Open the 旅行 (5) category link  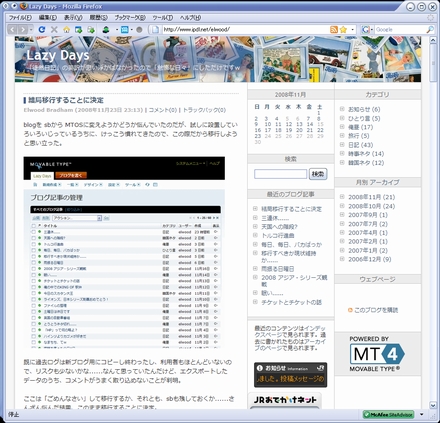pos(358,136)
